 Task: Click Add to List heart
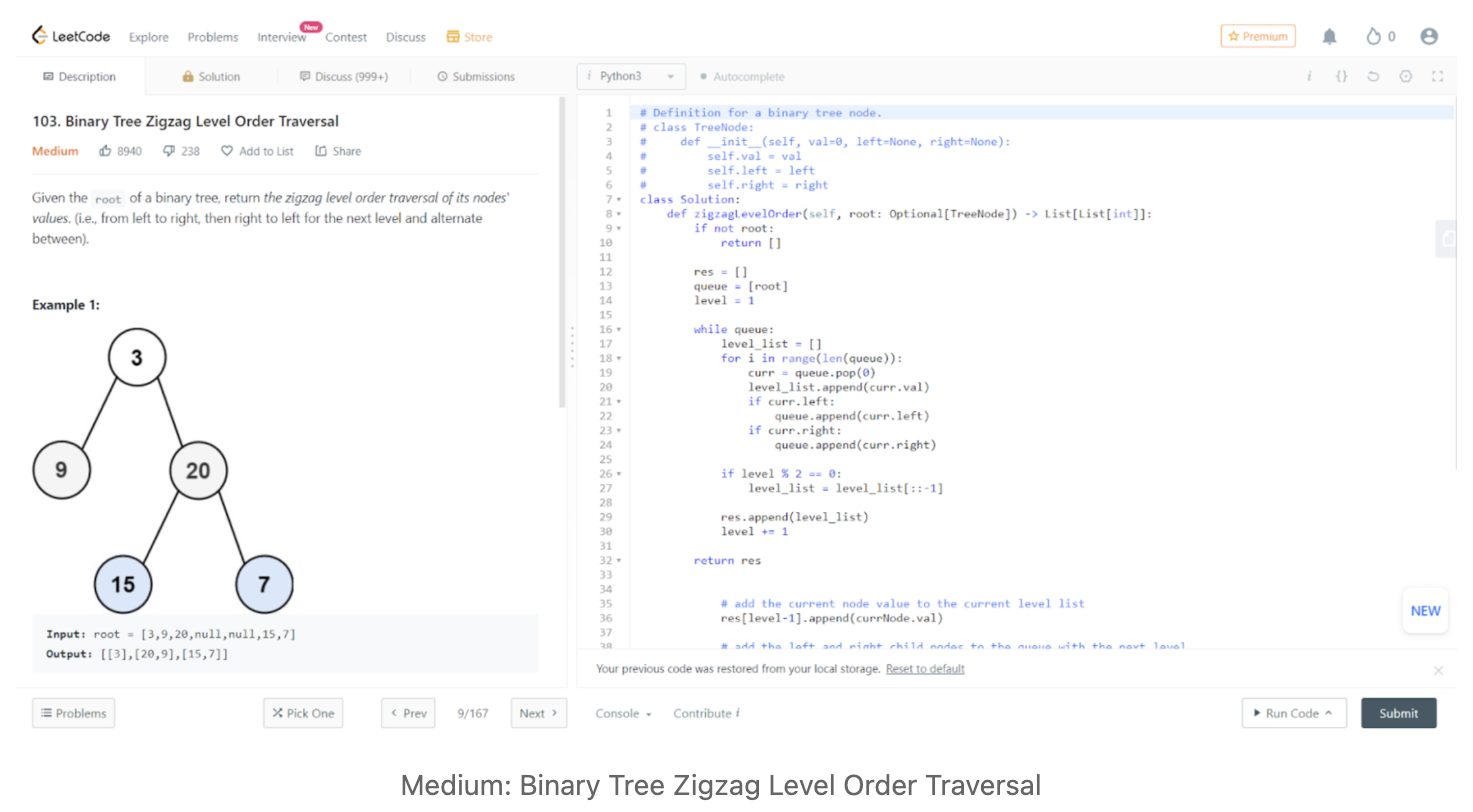[x=227, y=151]
